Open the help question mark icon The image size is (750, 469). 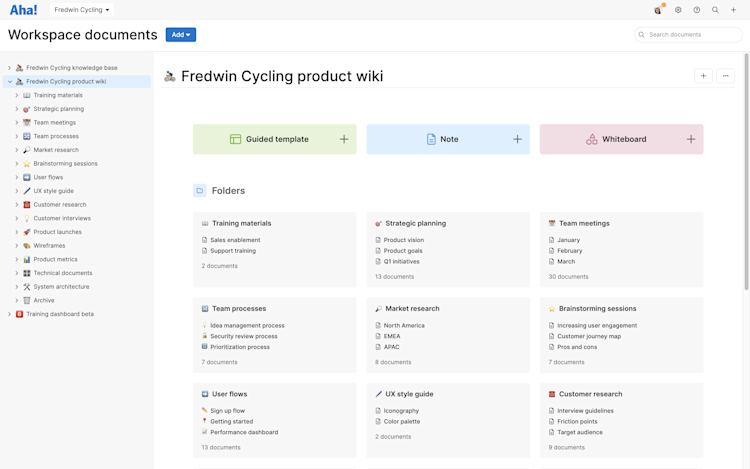(696, 10)
